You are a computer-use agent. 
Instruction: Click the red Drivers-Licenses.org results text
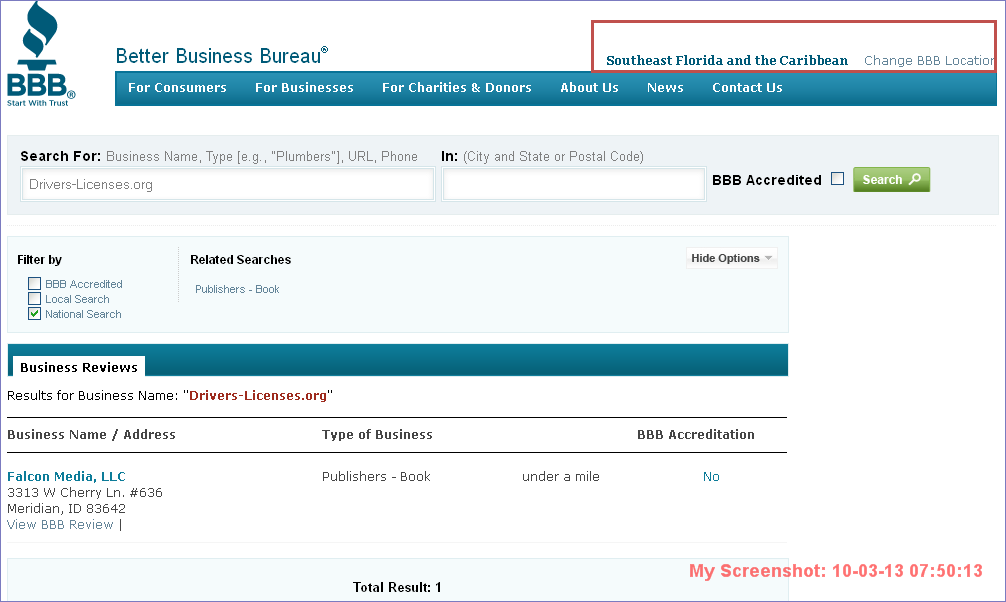[x=258, y=396]
